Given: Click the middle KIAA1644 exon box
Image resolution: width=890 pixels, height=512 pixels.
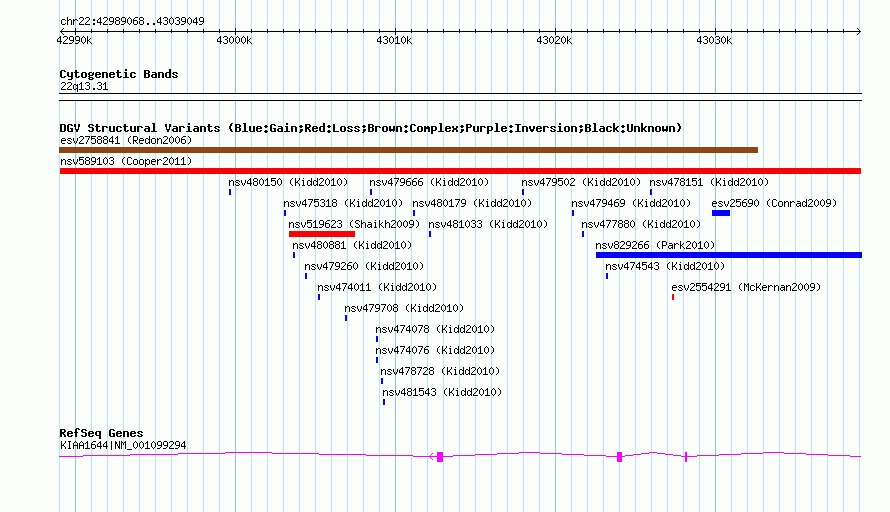Looking at the screenshot, I should (x=619, y=457).
